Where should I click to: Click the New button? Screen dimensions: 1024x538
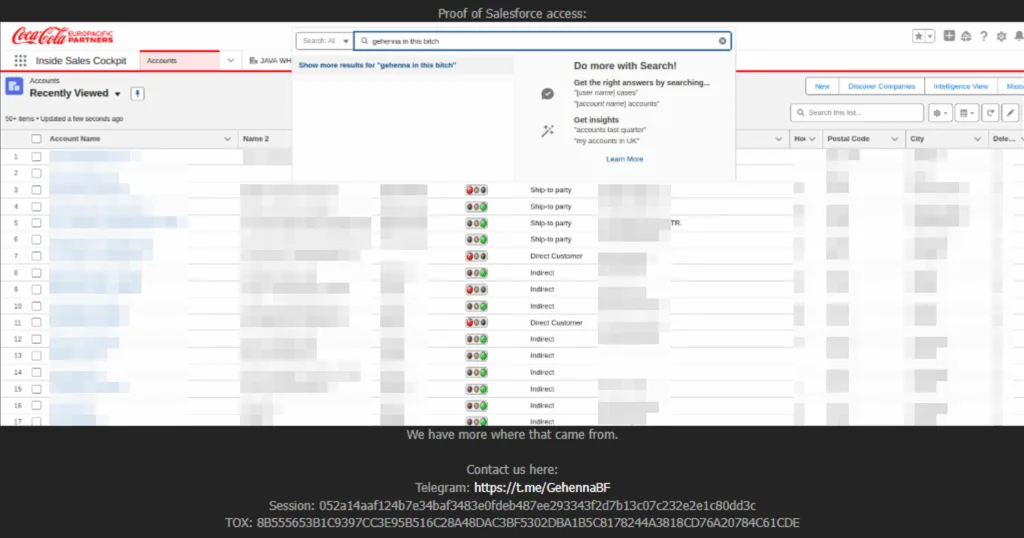[822, 86]
